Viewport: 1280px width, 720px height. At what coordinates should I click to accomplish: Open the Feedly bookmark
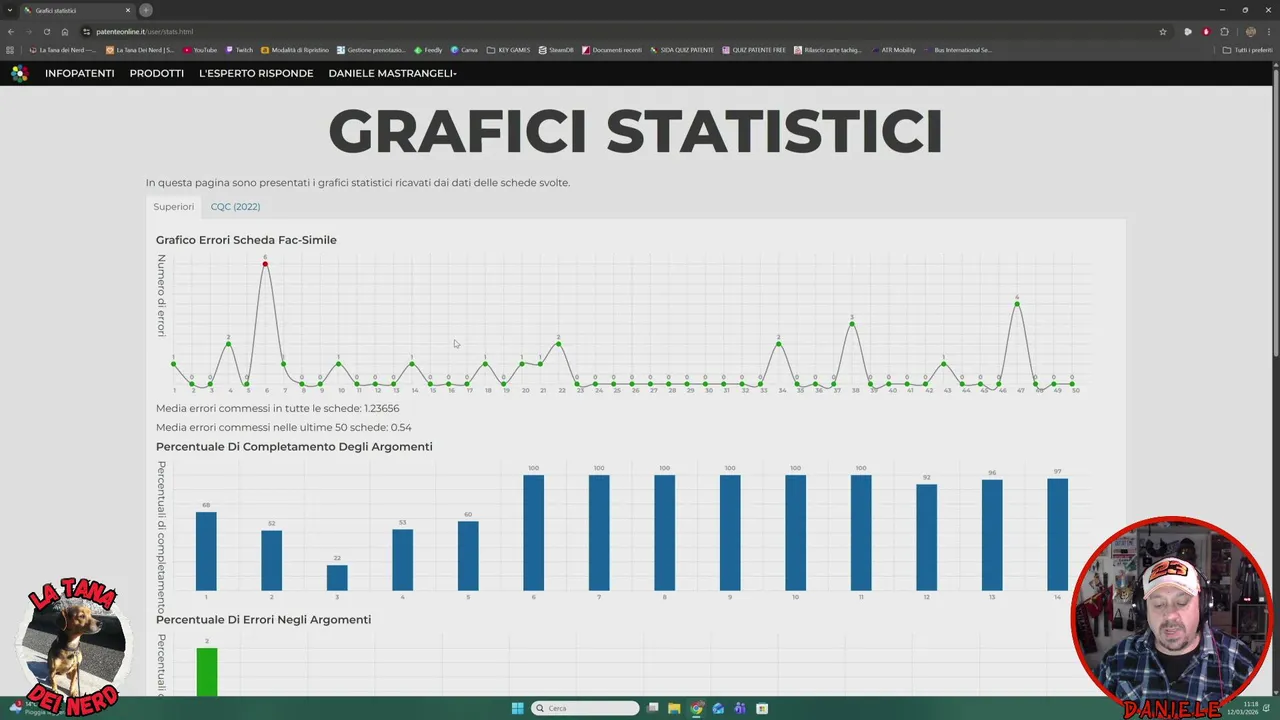pyautogui.click(x=429, y=50)
